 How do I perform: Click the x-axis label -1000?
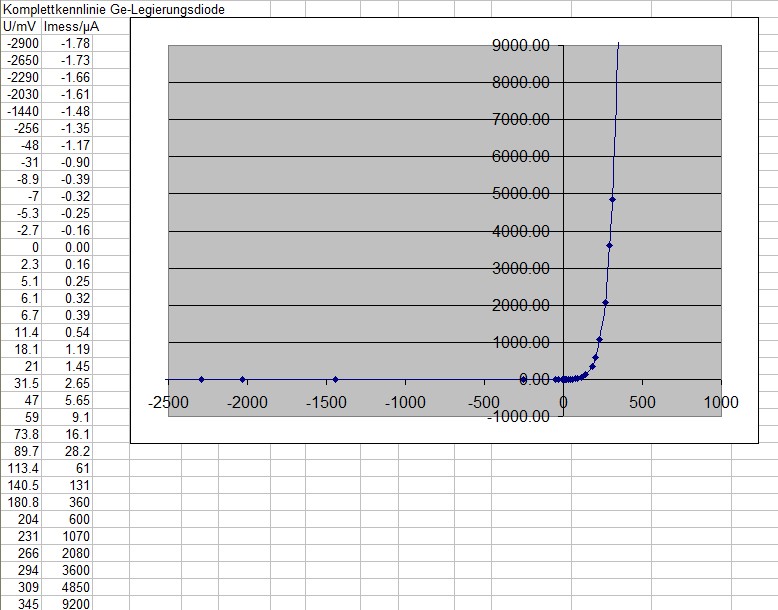tap(405, 402)
